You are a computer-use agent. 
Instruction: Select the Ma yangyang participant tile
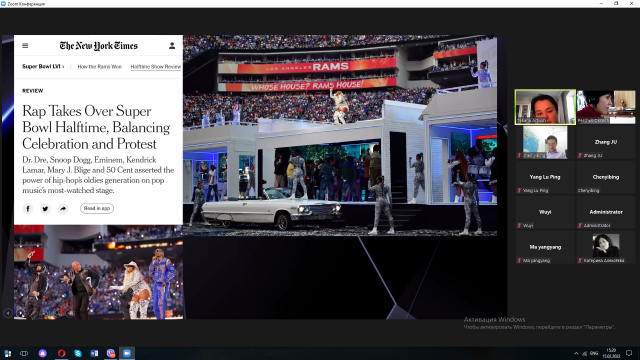(545, 247)
